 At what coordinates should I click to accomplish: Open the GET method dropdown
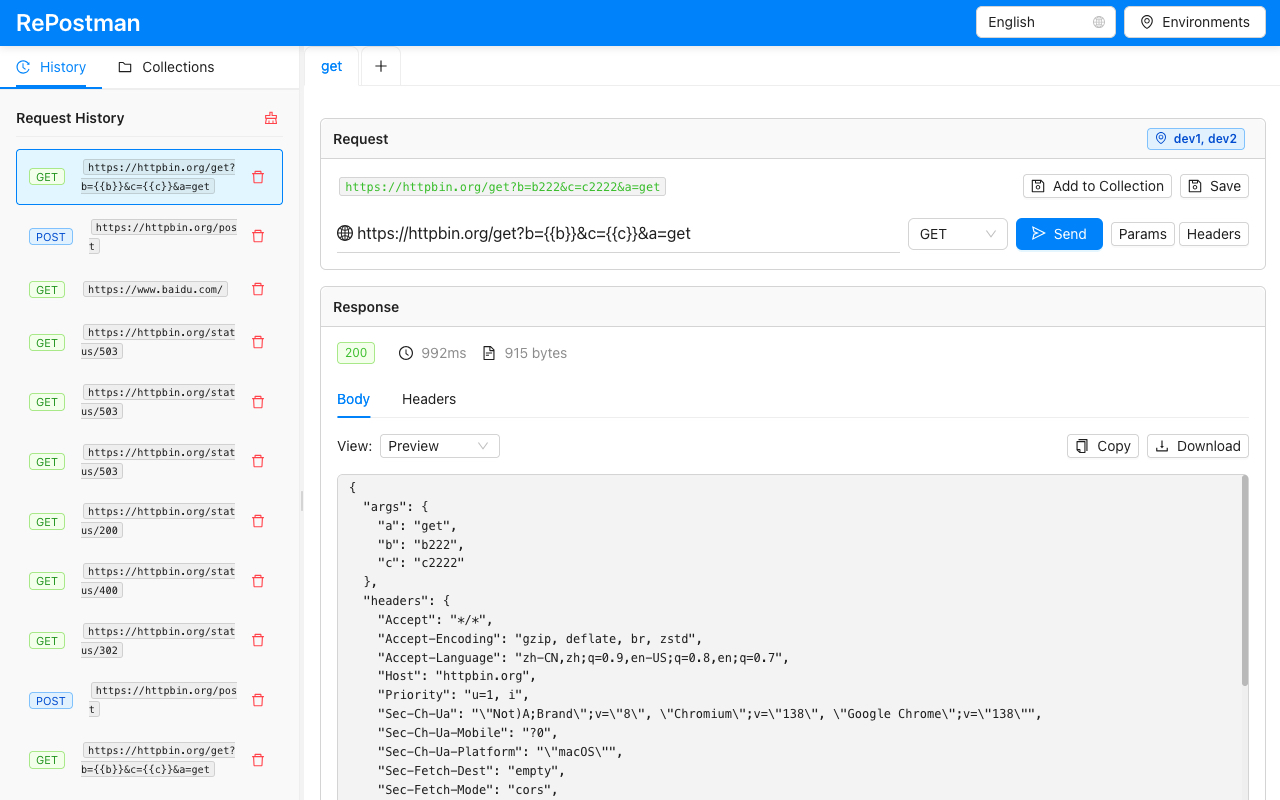click(x=957, y=234)
